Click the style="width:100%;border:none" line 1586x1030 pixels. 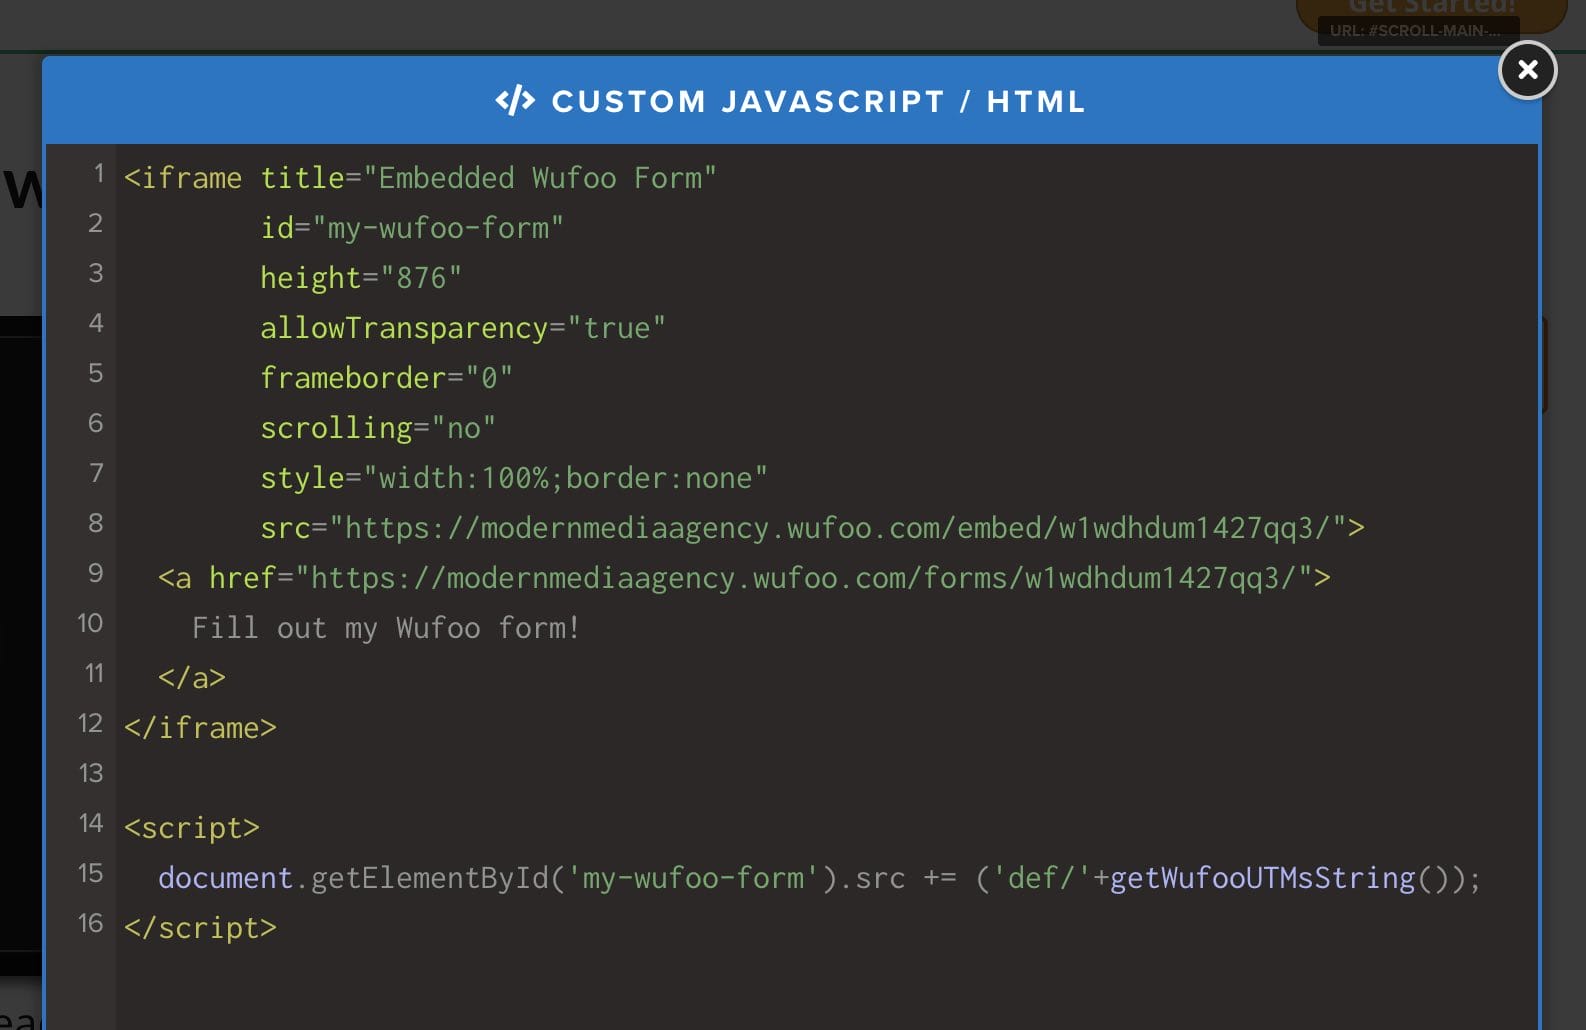(514, 478)
